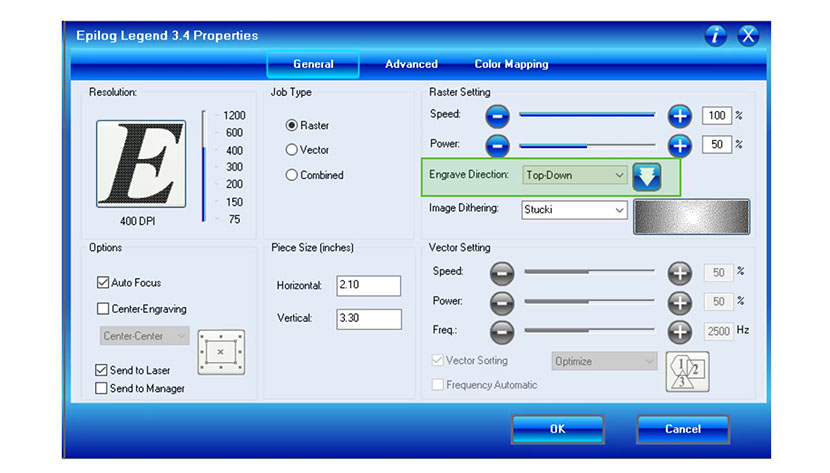Open the Engrave Direction dropdown
The image size is (830, 473).
coord(575,175)
